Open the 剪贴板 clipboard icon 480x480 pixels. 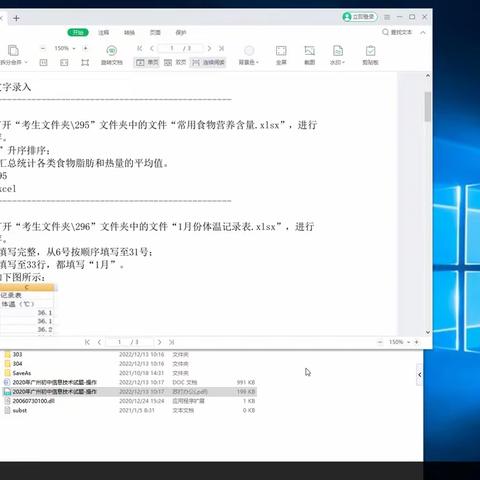[x=370, y=51]
